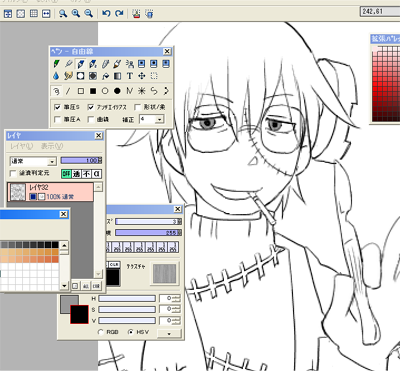Select the gradient fill tool
This screenshot has height=371, width=400.
coord(117,76)
